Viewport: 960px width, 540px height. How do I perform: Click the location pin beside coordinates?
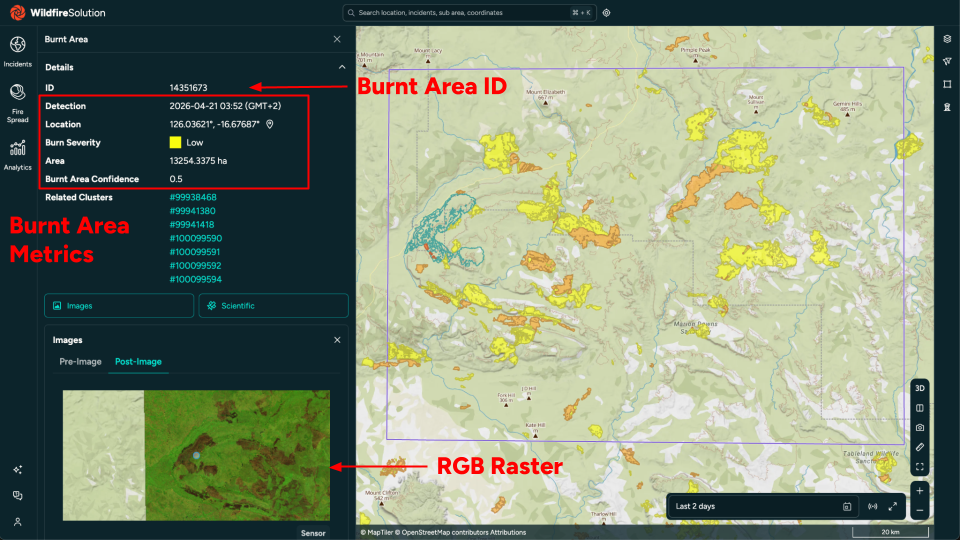(x=269, y=124)
